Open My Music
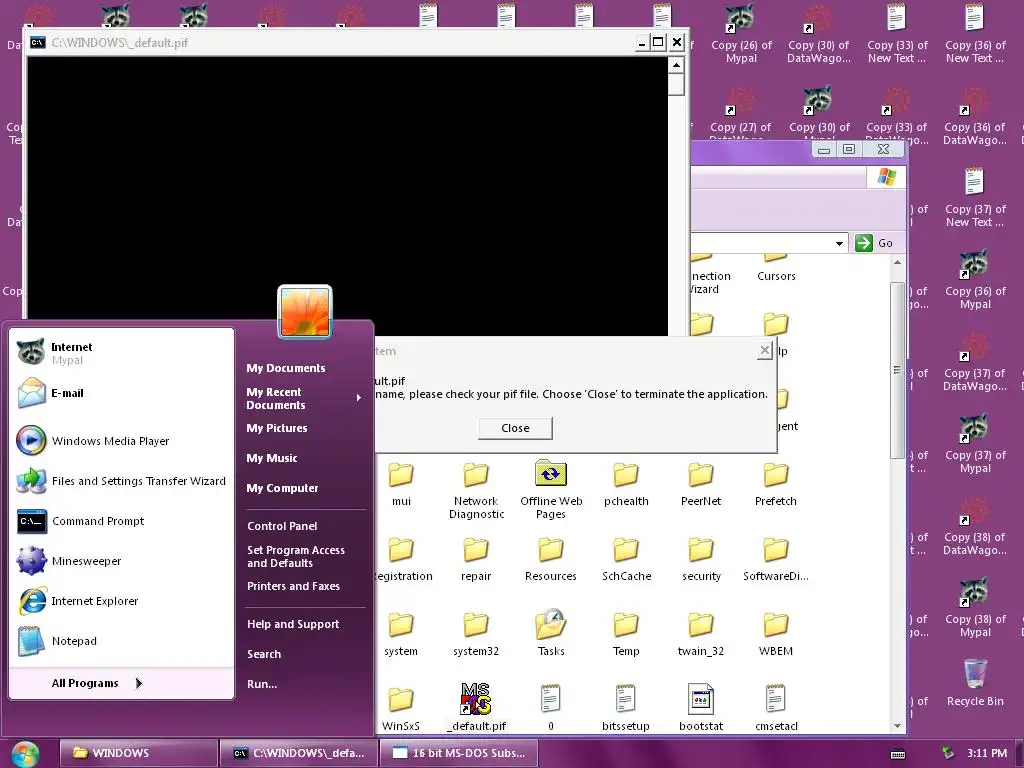1024x768 pixels. point(272,458)
